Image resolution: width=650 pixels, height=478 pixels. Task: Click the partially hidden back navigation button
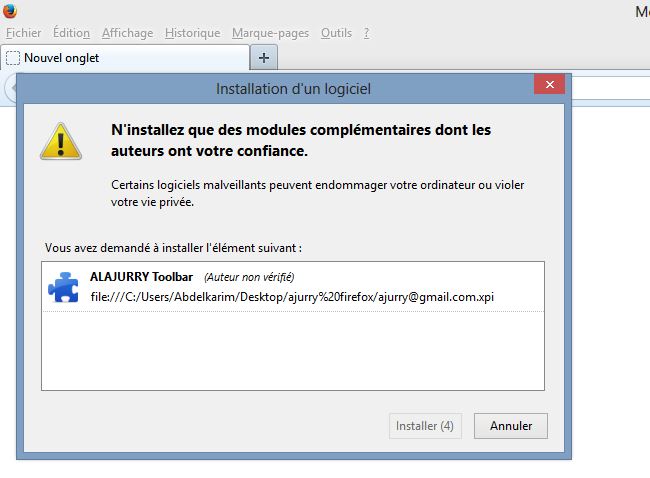pyautogui.click(x=11, y=88)
